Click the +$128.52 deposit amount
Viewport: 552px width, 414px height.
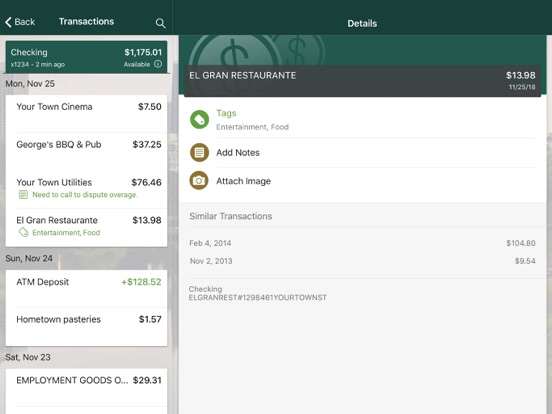[x=141, y=282]
